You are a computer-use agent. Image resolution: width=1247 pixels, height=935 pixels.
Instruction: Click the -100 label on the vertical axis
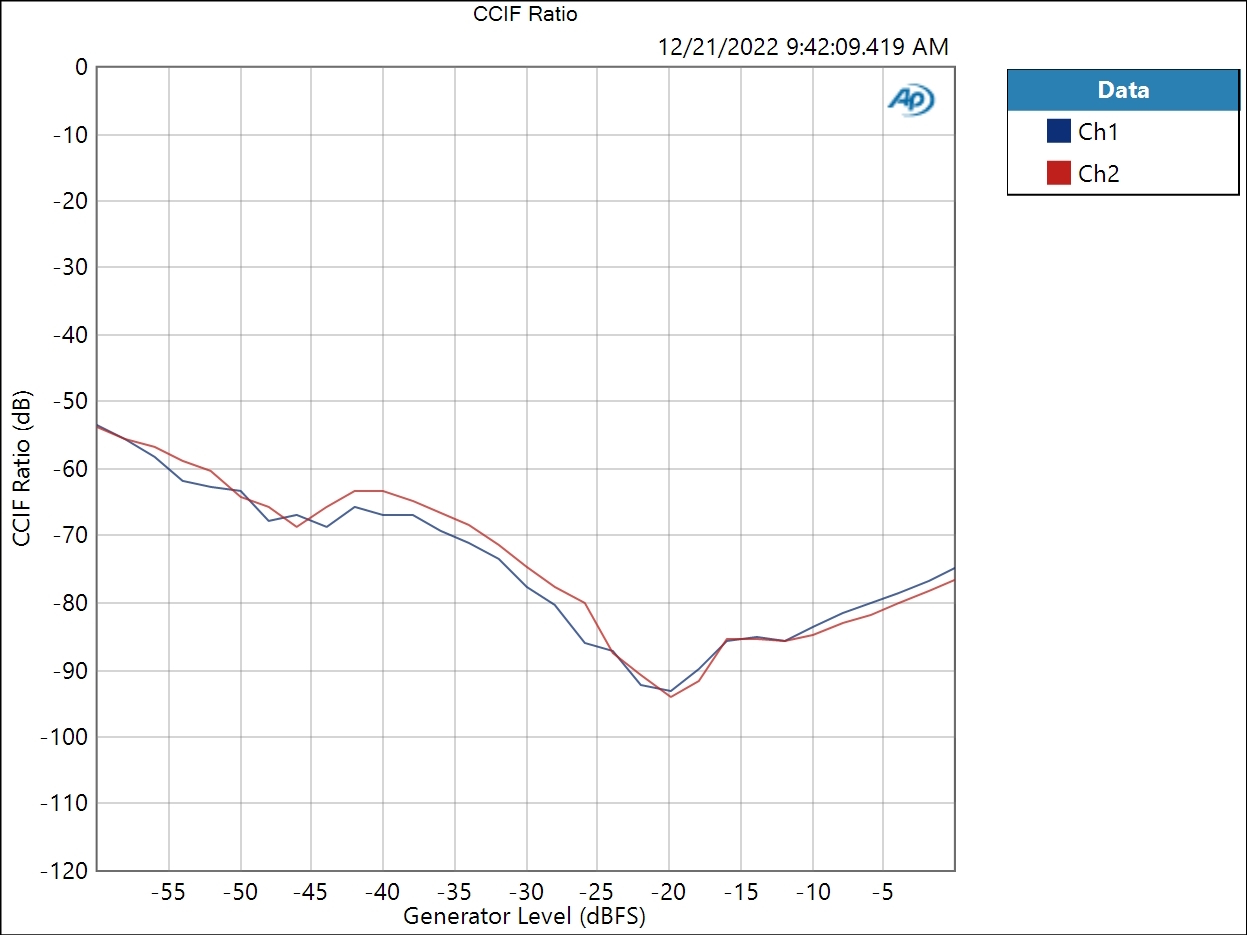point(64,736)
